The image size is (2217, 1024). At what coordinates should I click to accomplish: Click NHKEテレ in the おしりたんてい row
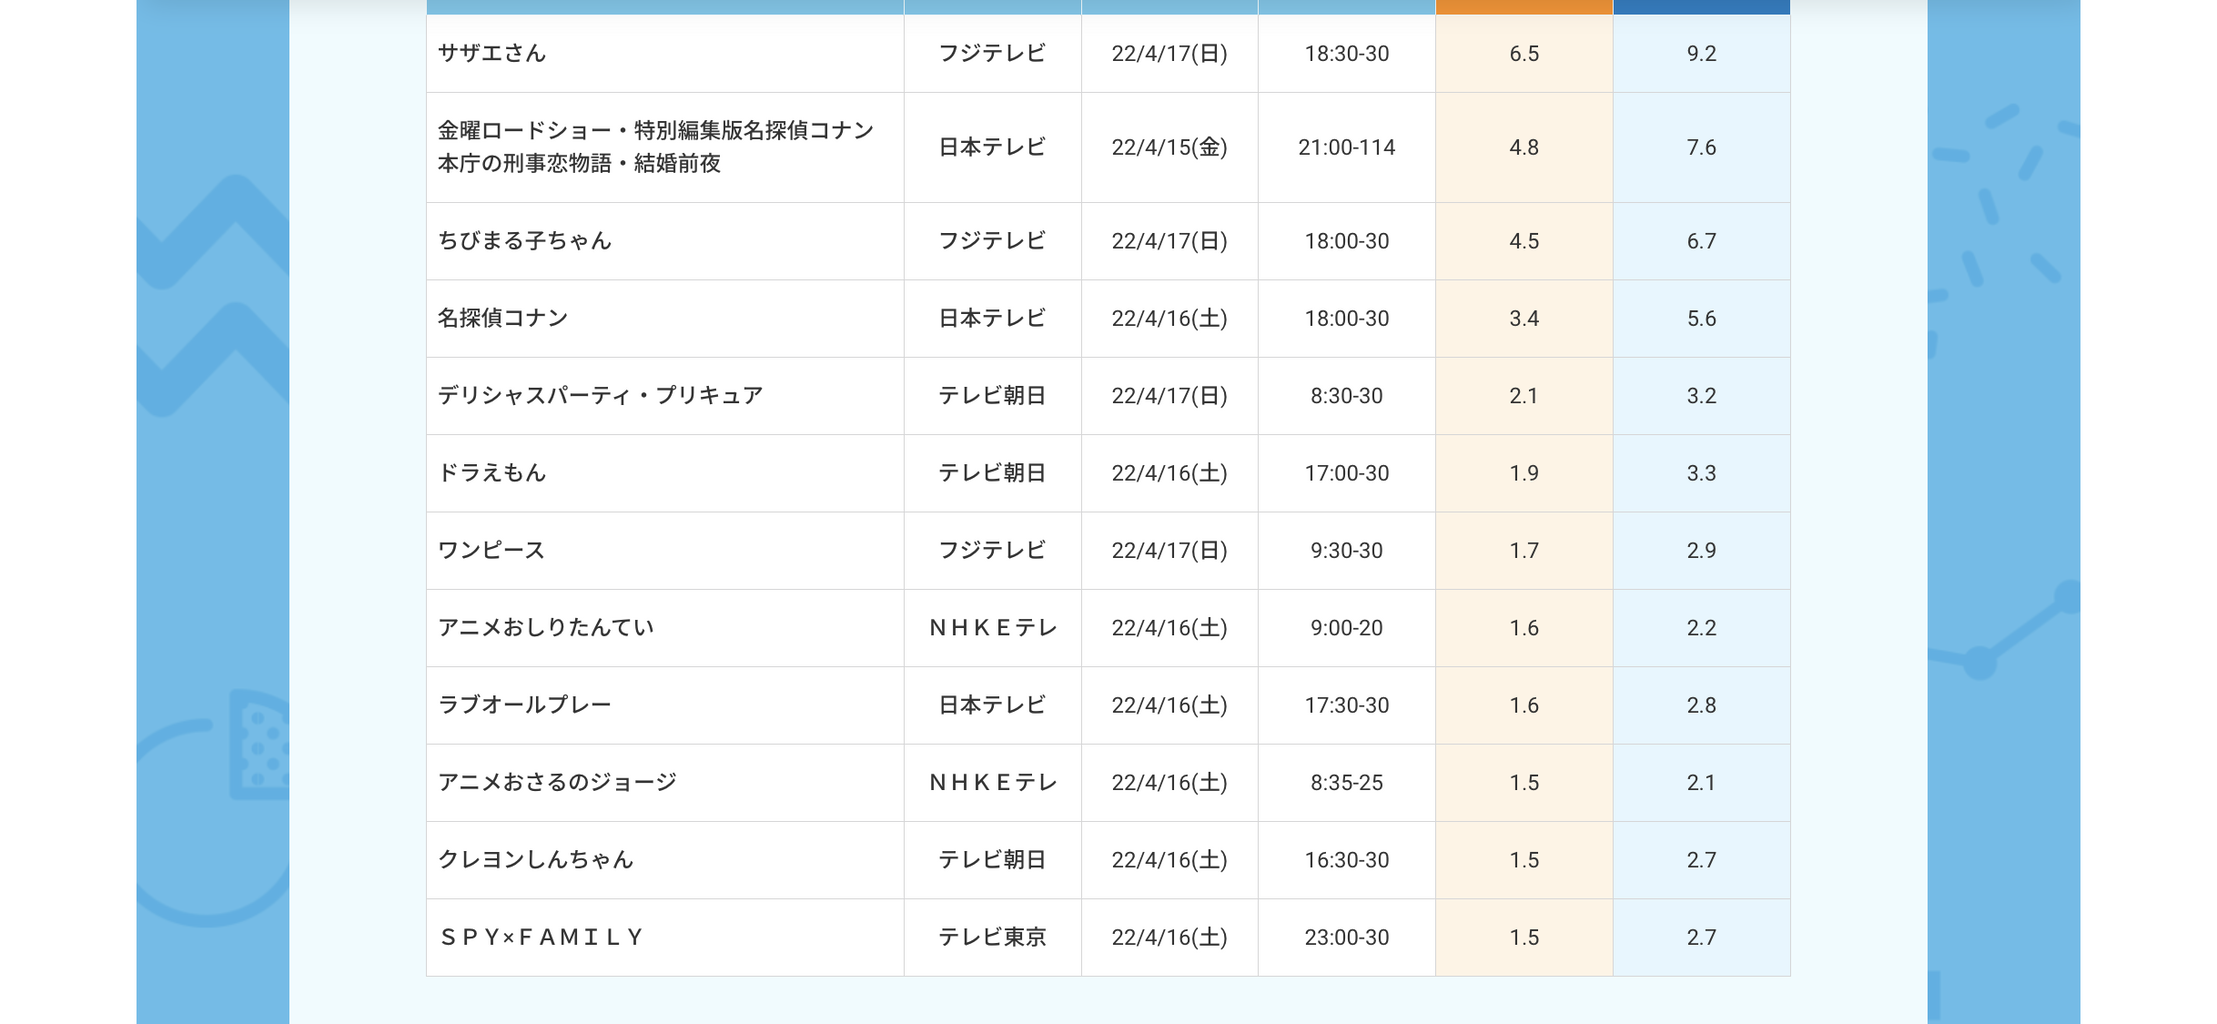click(993, 628)
